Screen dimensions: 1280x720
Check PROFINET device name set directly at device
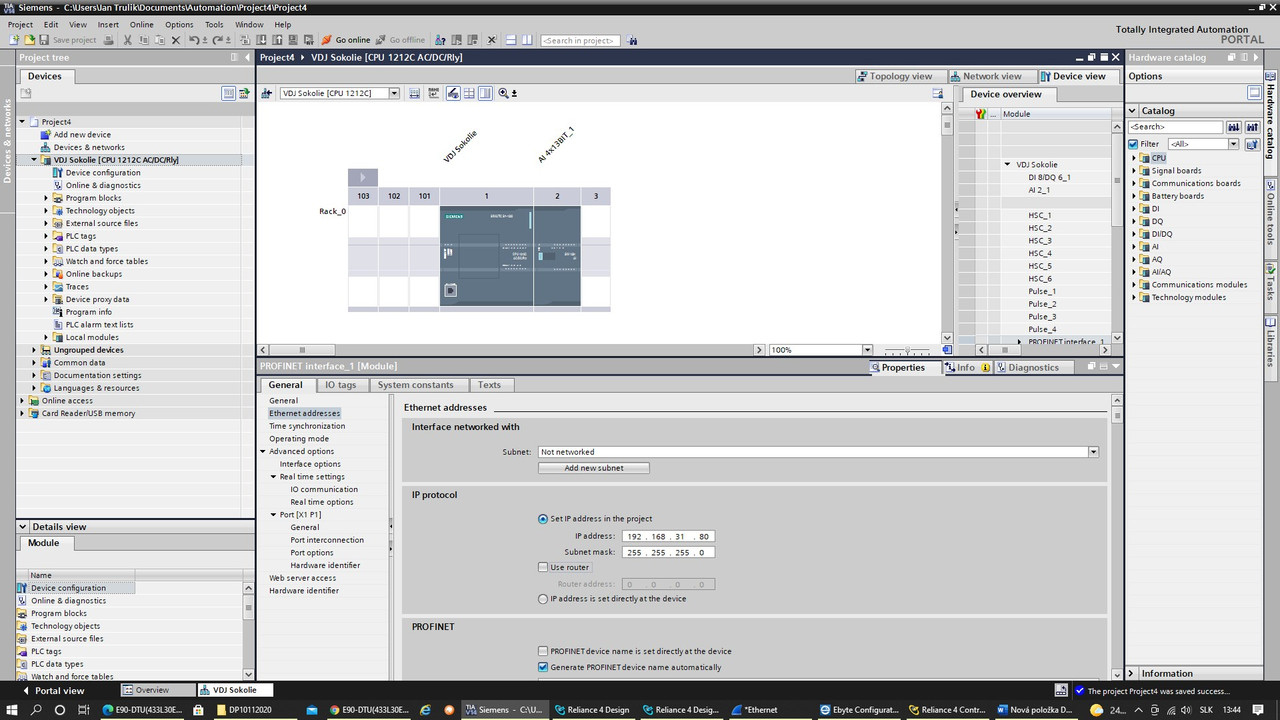(543, 651)
